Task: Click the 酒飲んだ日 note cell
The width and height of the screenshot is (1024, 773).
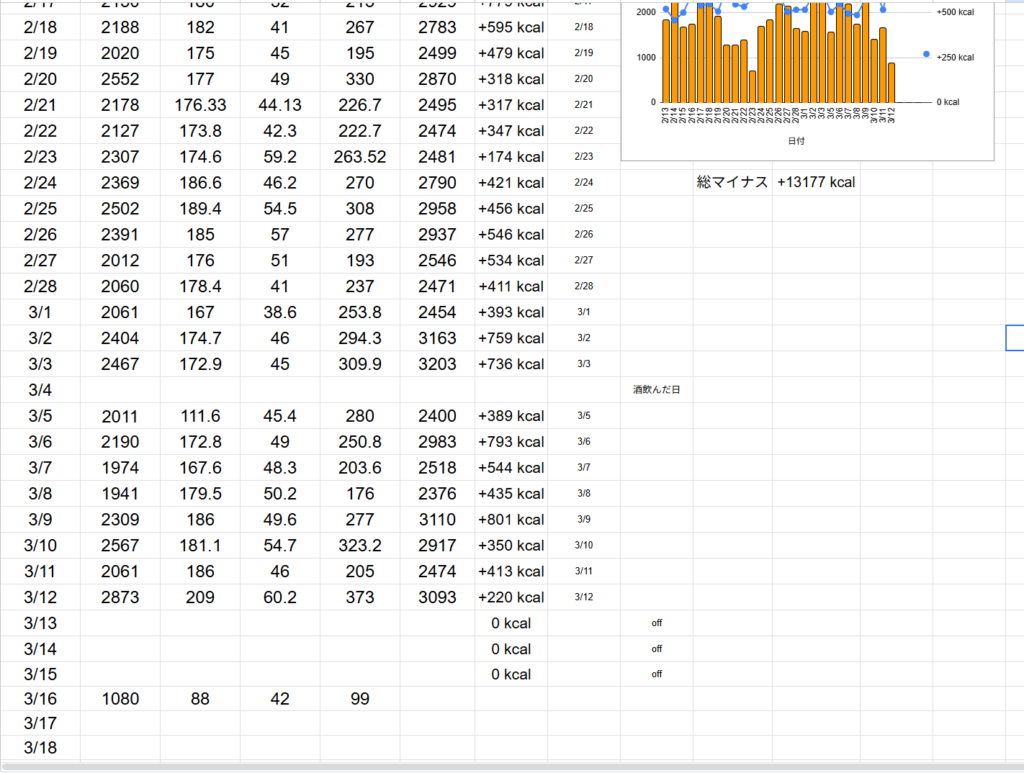Action: click(x=656, y=389)
